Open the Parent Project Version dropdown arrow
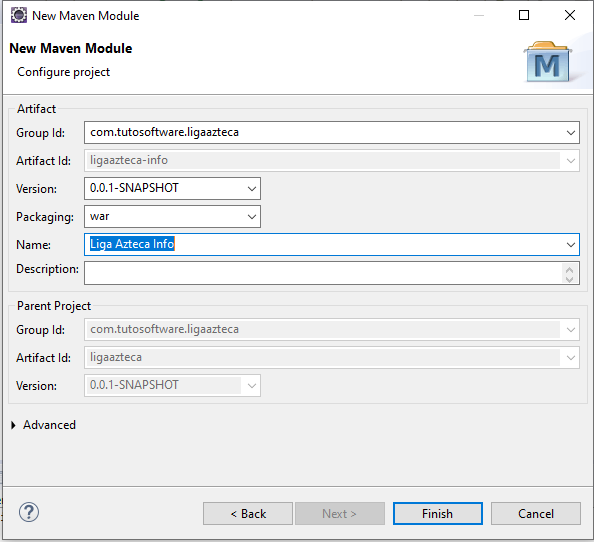The image size is (594, 542). (x=252, y=386)
